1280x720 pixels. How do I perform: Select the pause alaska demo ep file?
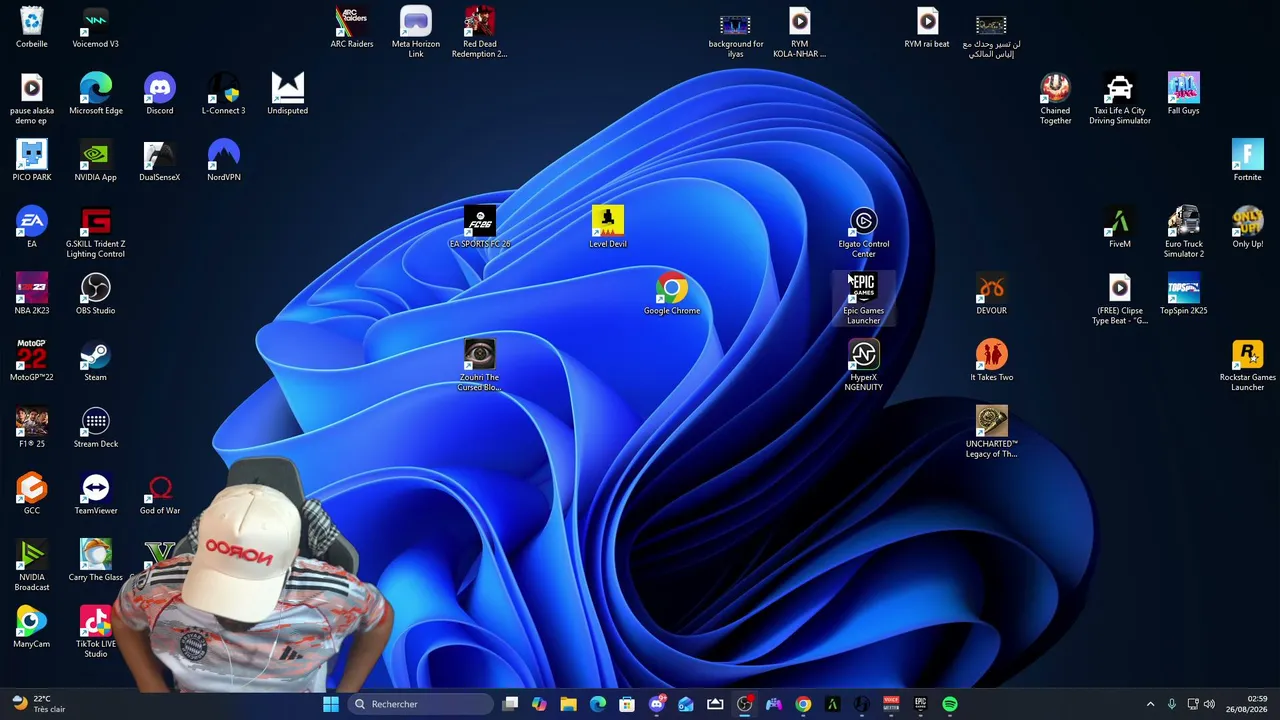coord(32,100)
